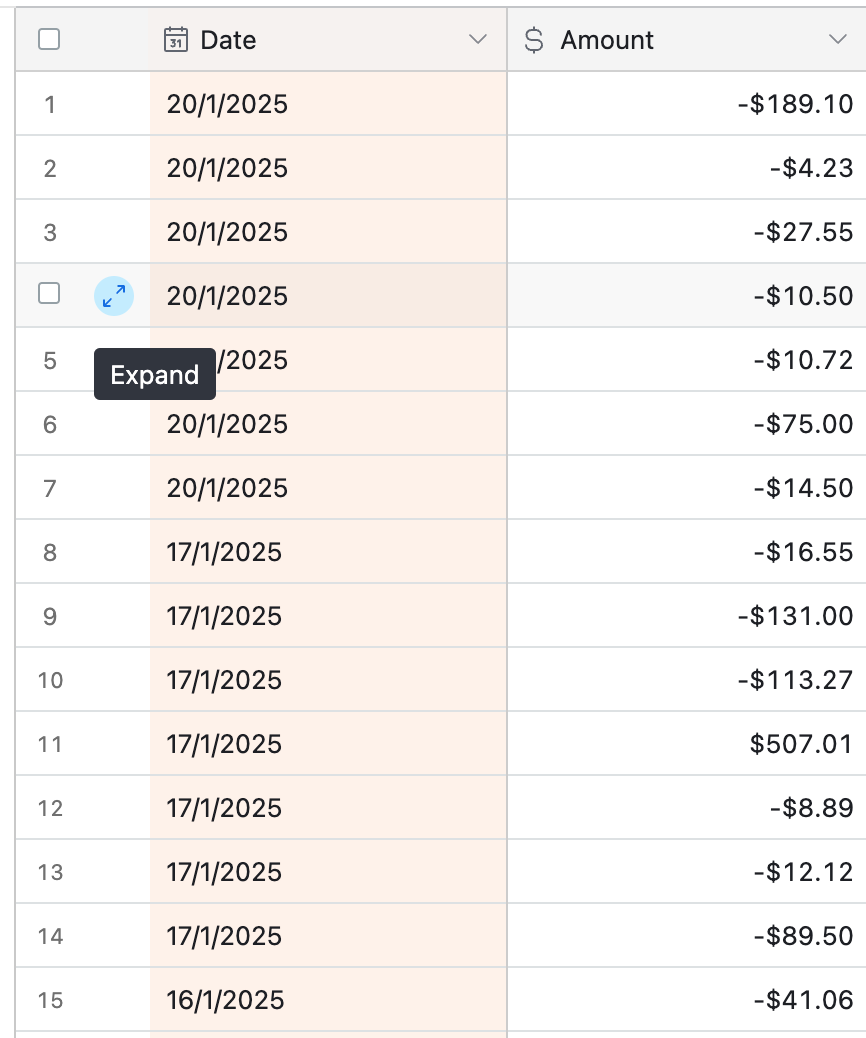
Task: Click row number 12
Action: pyautogui.click(x=50, y=808)
